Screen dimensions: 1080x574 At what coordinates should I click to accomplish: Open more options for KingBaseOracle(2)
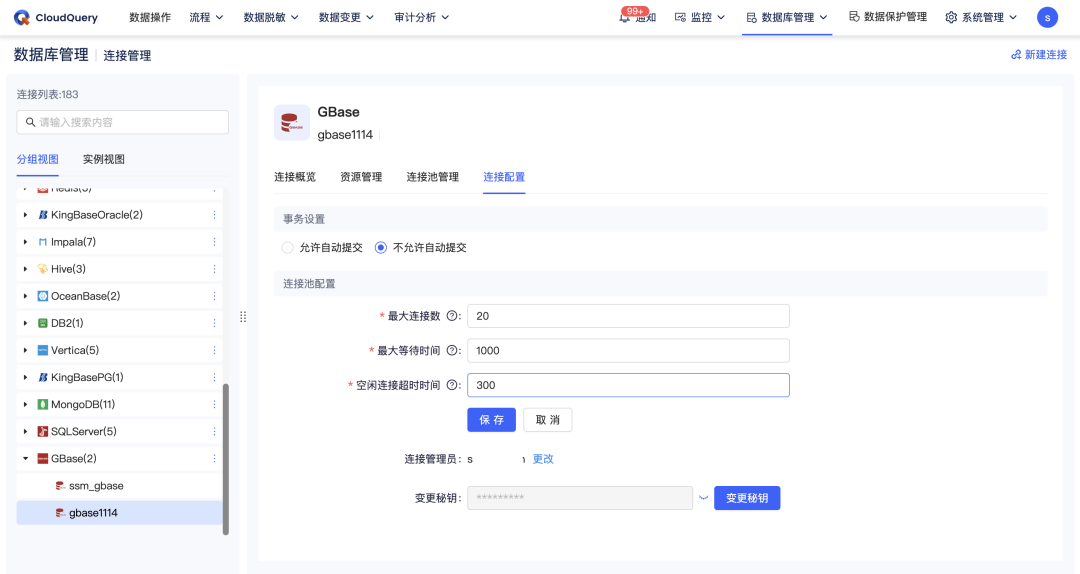214,215
